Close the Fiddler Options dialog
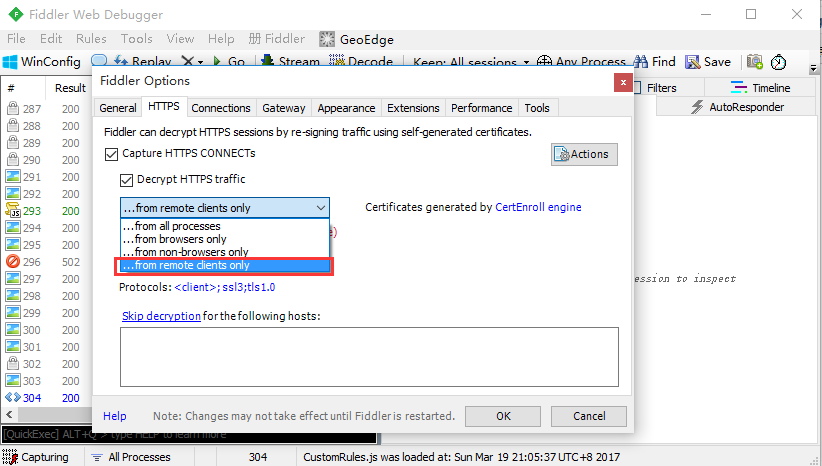 coord(623,82)
